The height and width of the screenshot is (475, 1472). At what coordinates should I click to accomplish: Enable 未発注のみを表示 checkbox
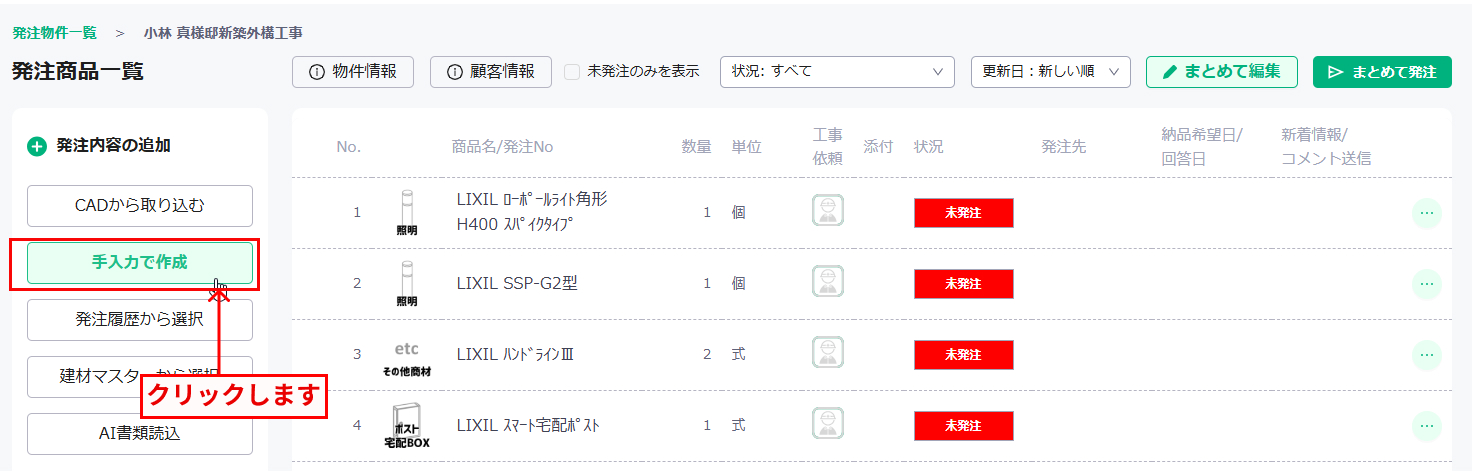572,72
